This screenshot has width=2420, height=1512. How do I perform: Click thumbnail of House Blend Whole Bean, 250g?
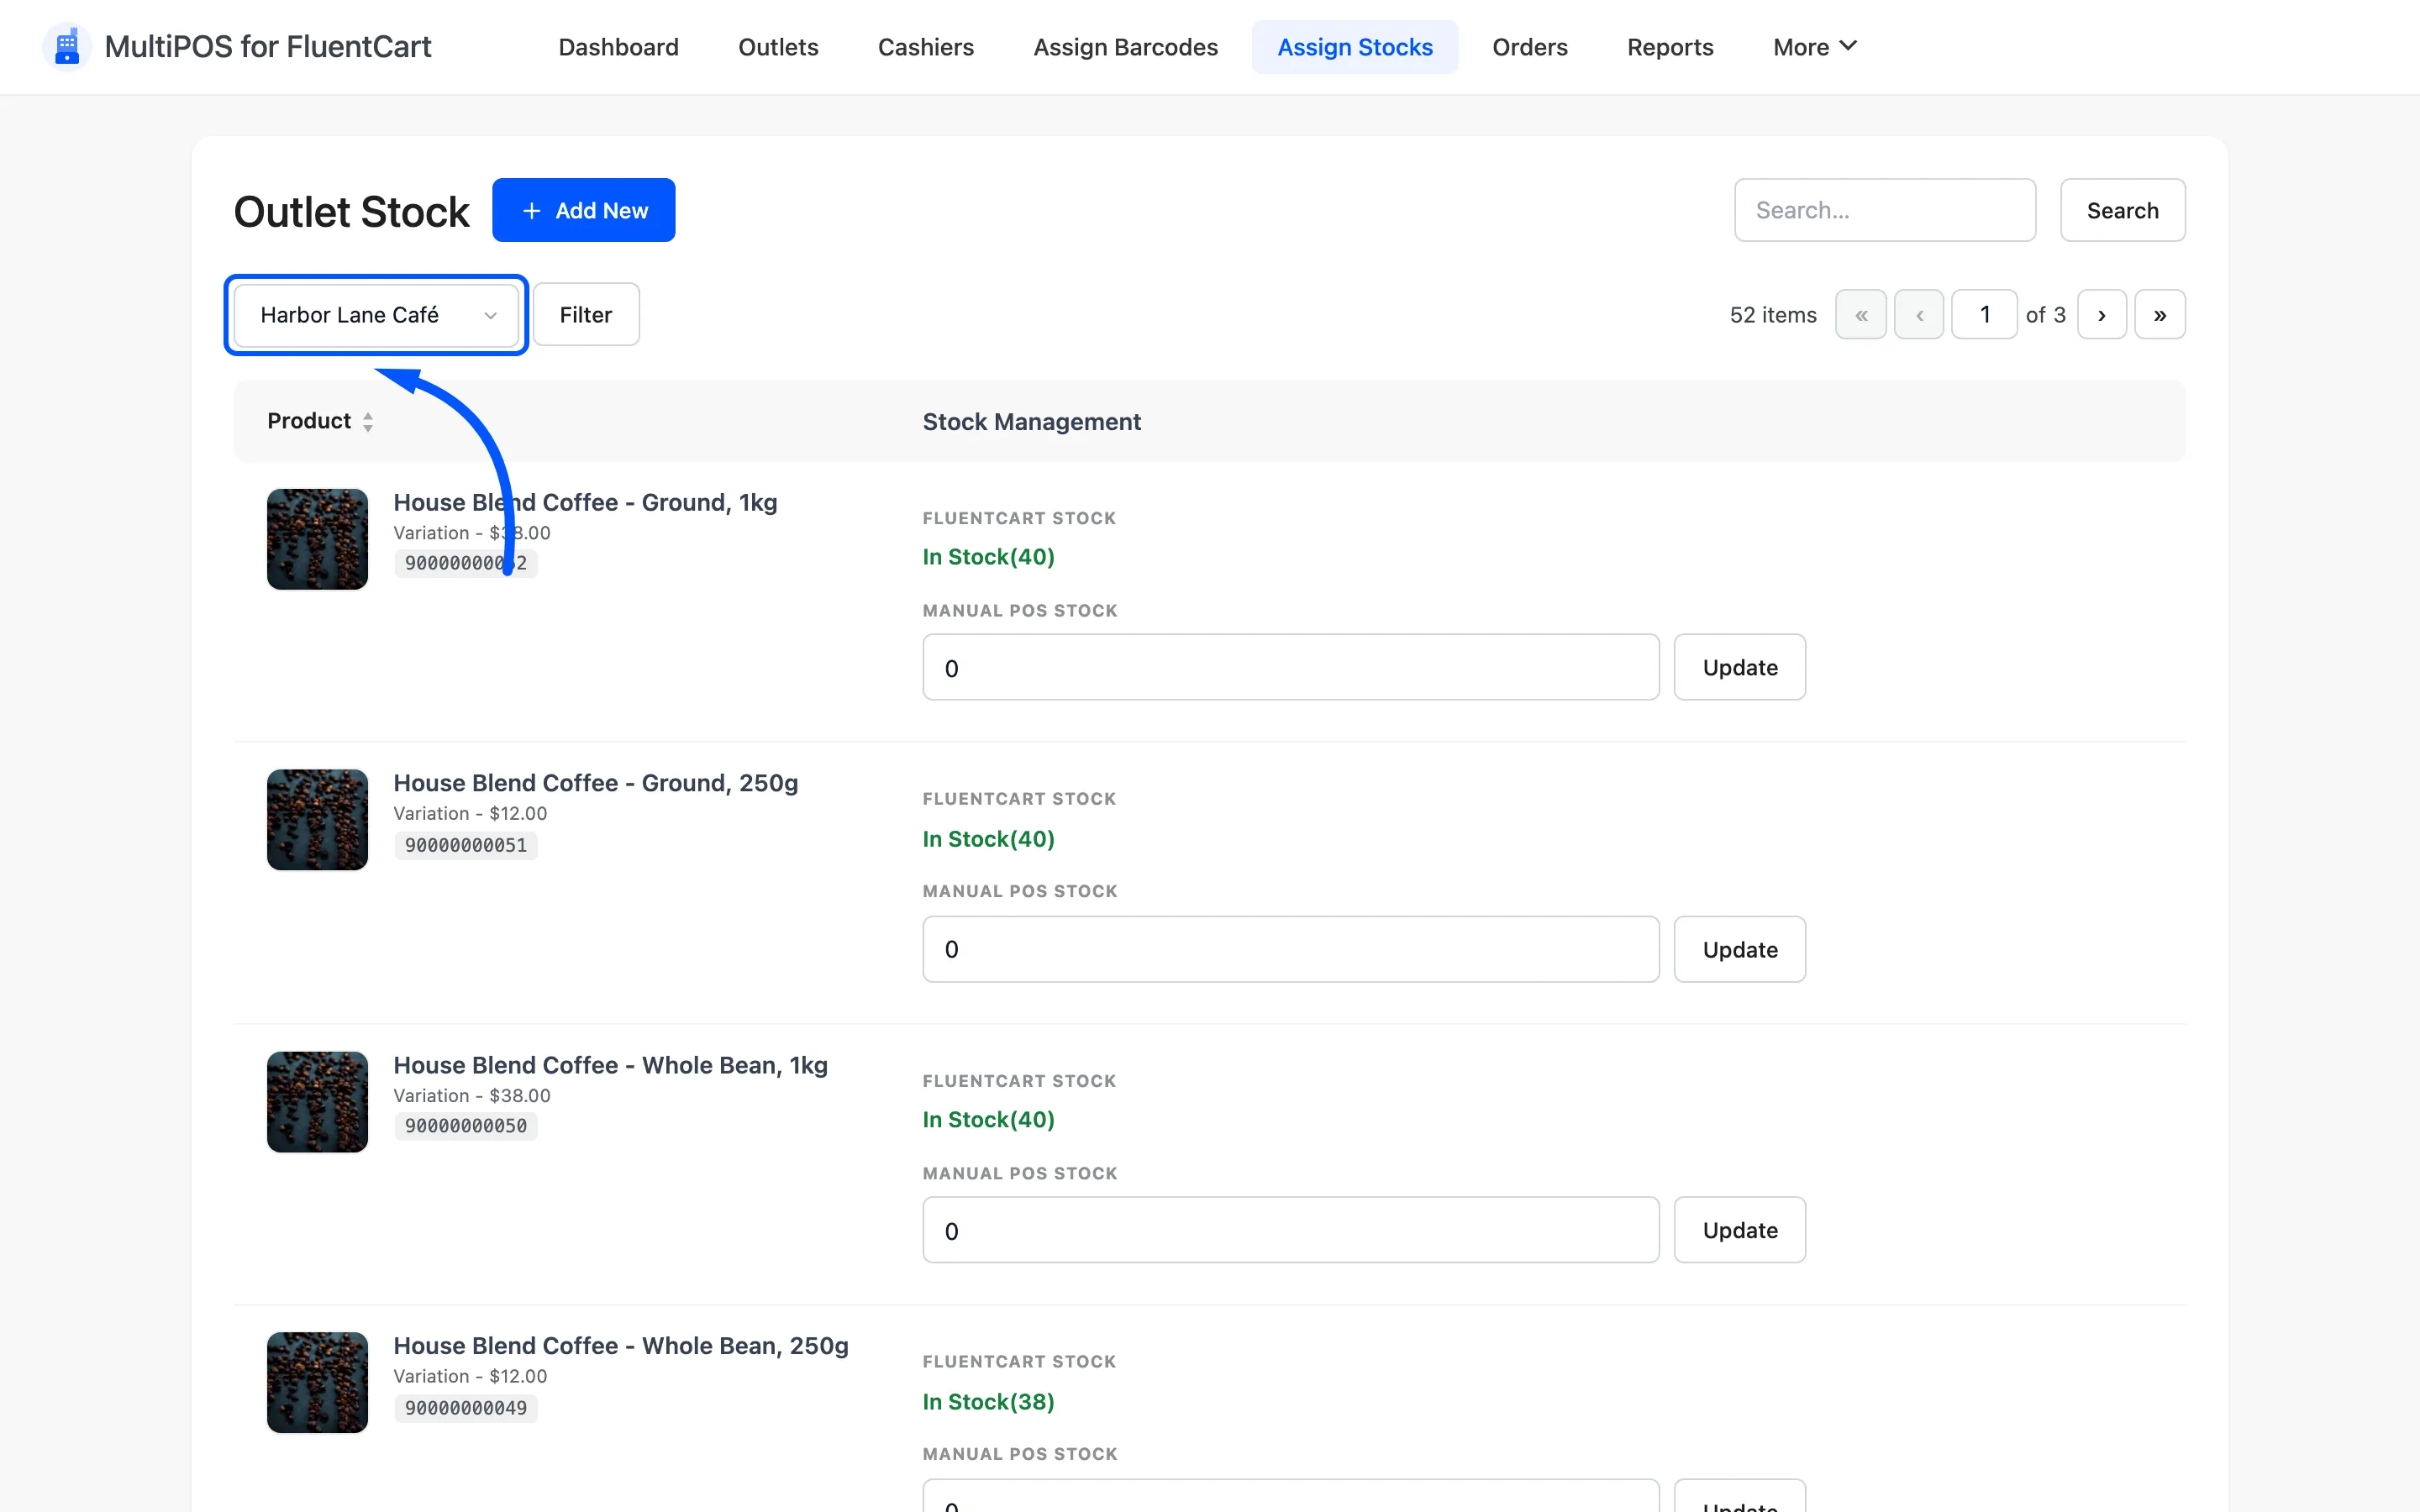(x=317, y=1382)
